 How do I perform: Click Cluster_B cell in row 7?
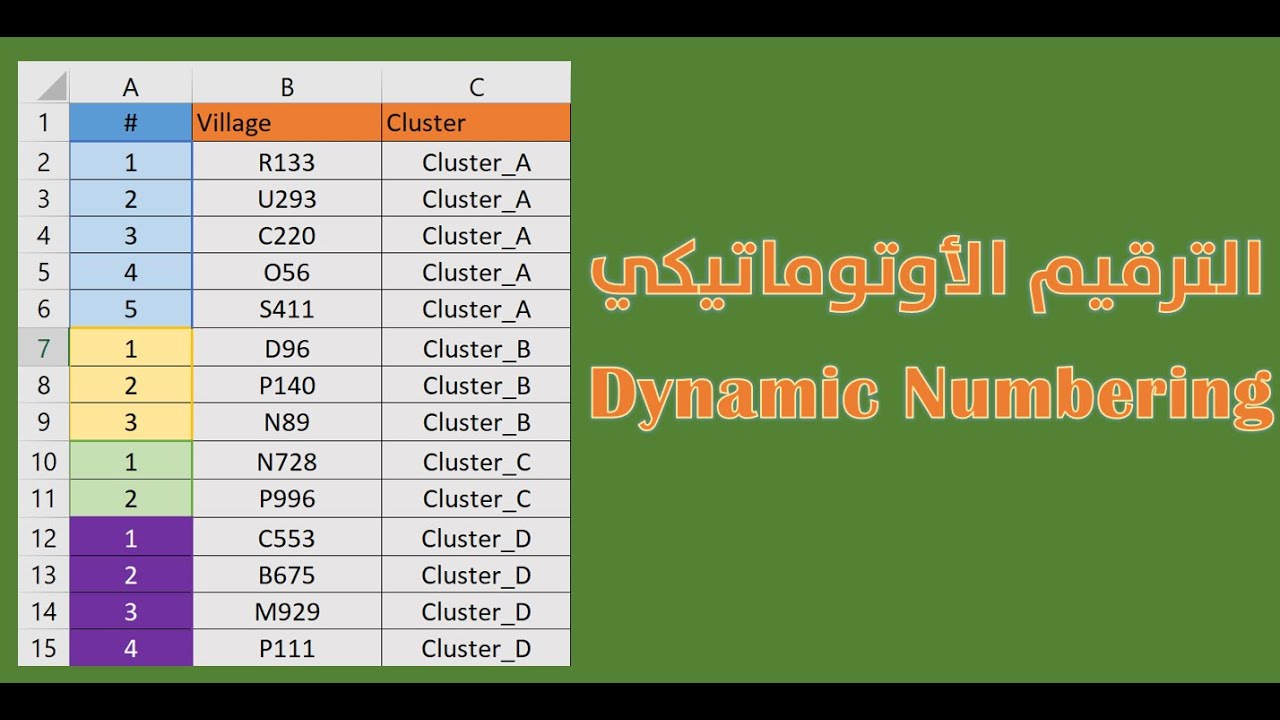click(x=476, y=349)
